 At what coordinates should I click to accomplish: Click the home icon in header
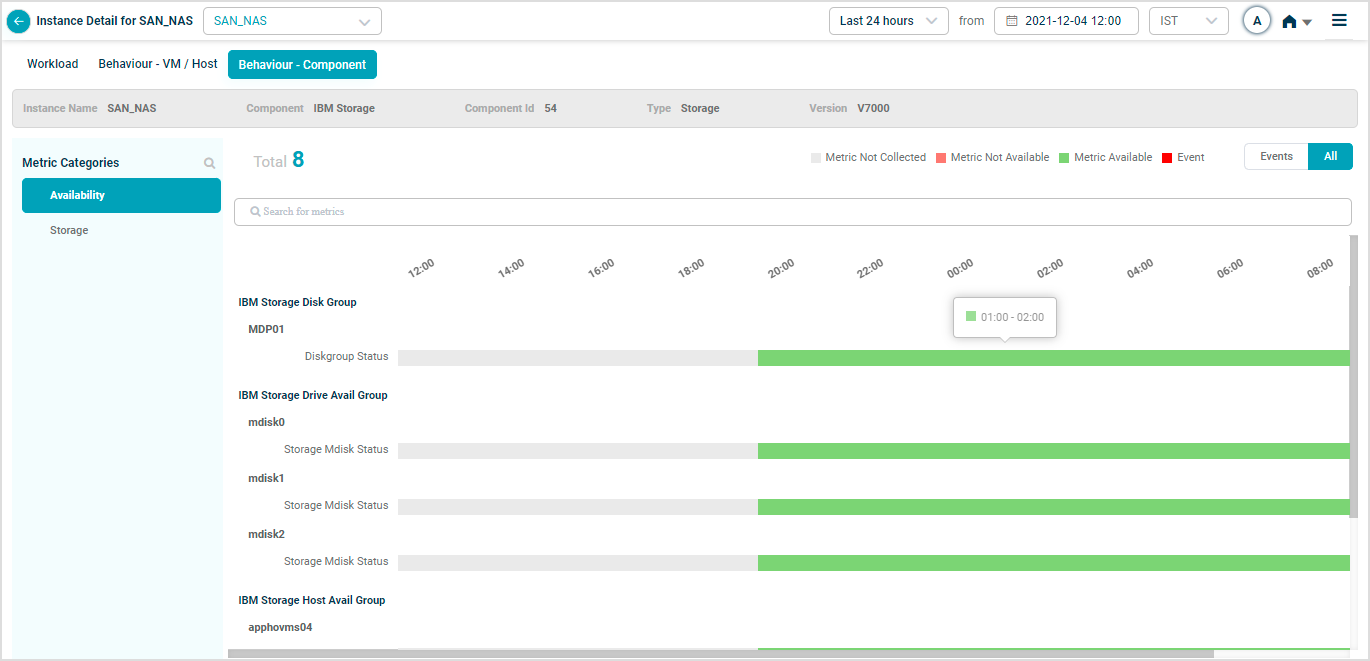1290,21
